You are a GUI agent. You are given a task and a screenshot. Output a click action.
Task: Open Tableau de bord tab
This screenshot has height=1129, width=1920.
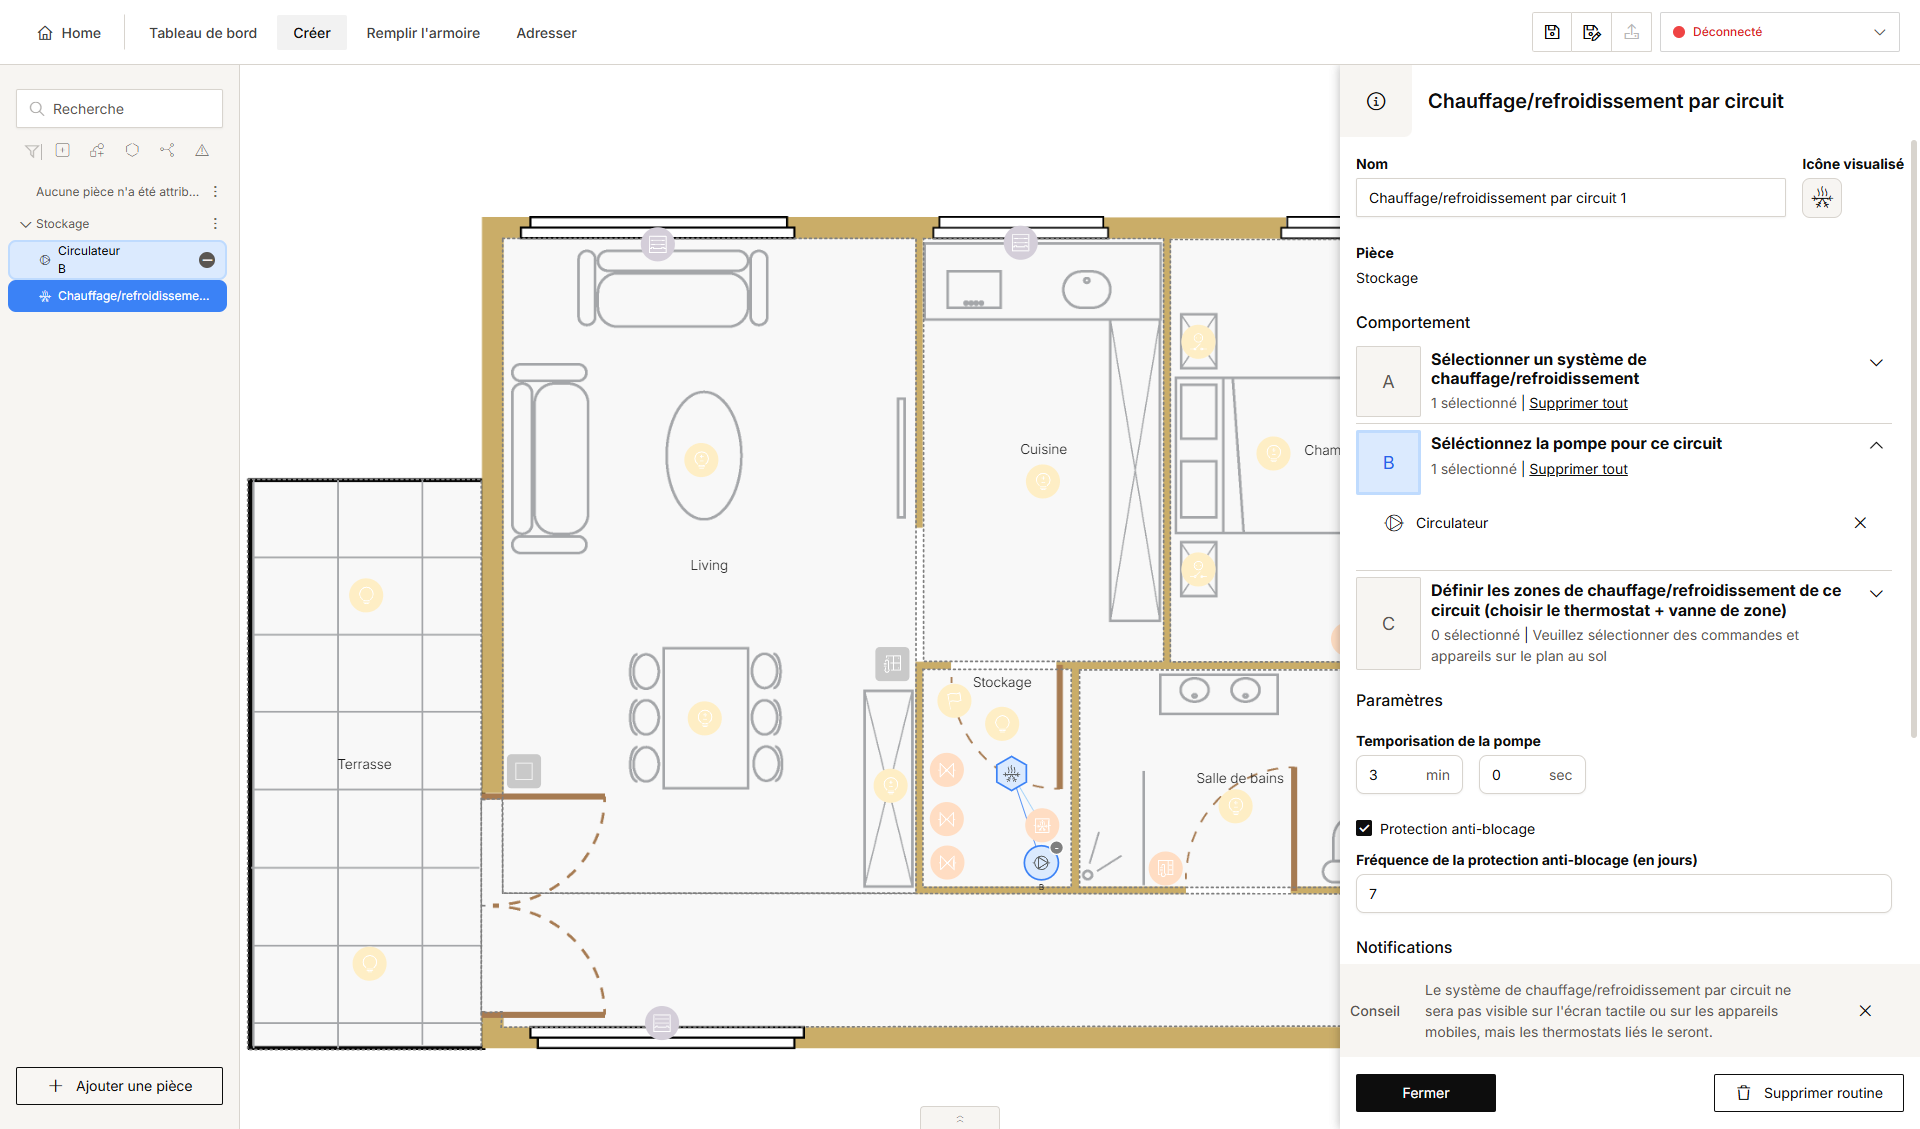coord(203,33)
